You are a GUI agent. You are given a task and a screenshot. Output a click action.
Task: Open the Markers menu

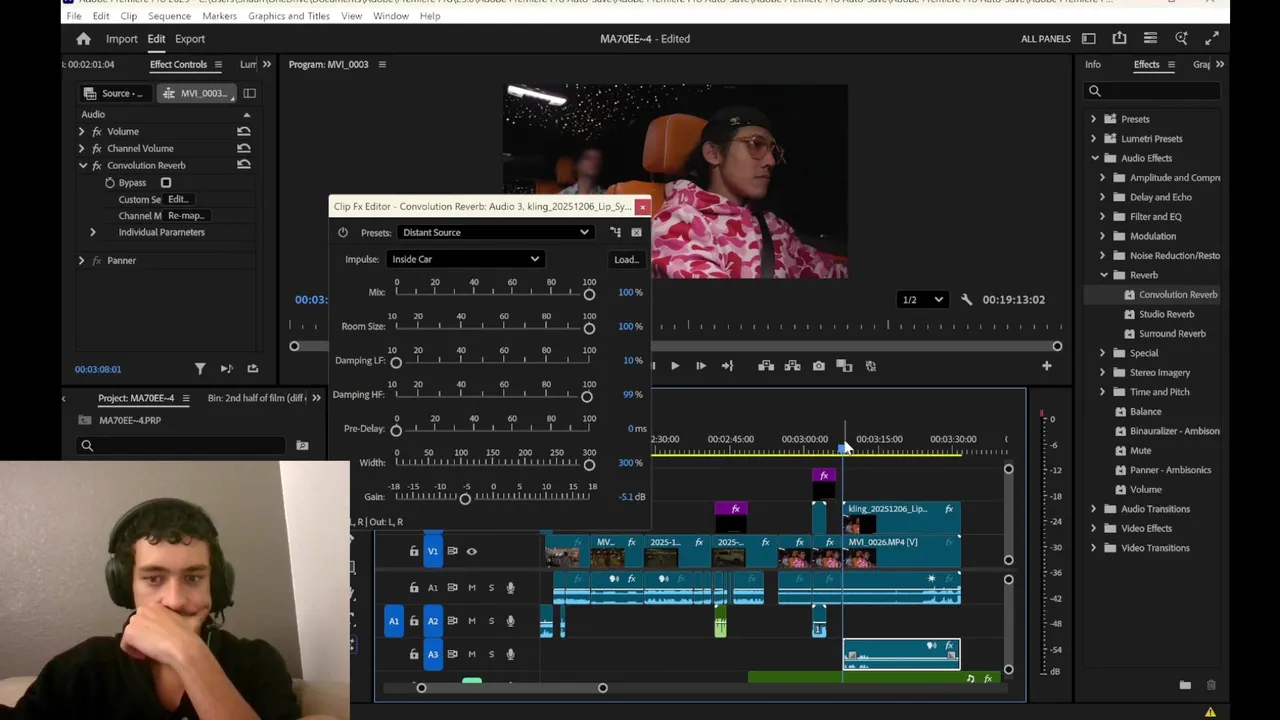point(219,16)
